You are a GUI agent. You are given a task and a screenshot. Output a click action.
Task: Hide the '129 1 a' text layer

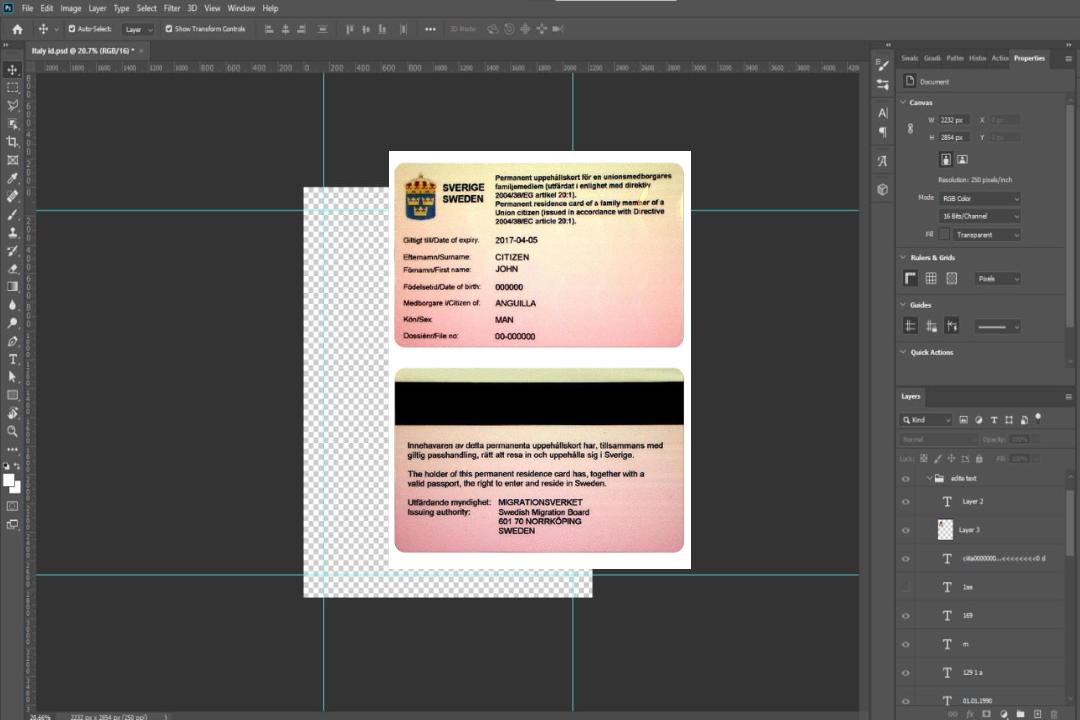tap(906, 673)
